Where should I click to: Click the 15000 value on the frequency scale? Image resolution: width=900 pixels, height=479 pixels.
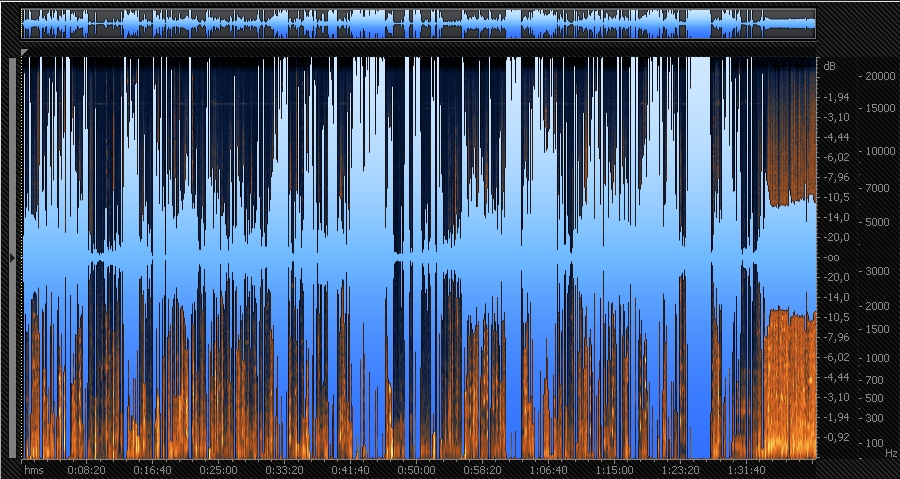(879, 108)
